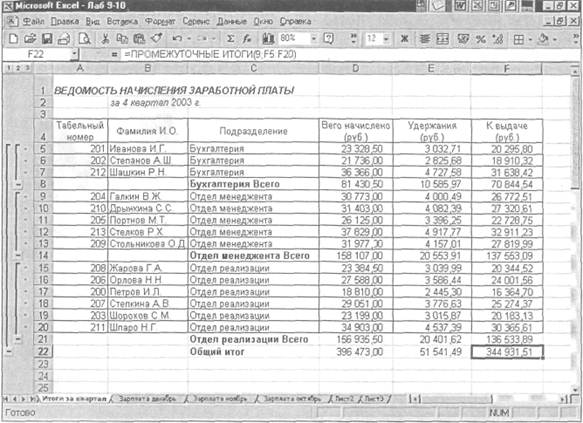Open the Файл menu
The image size is (583, 423).
point(33,22)
